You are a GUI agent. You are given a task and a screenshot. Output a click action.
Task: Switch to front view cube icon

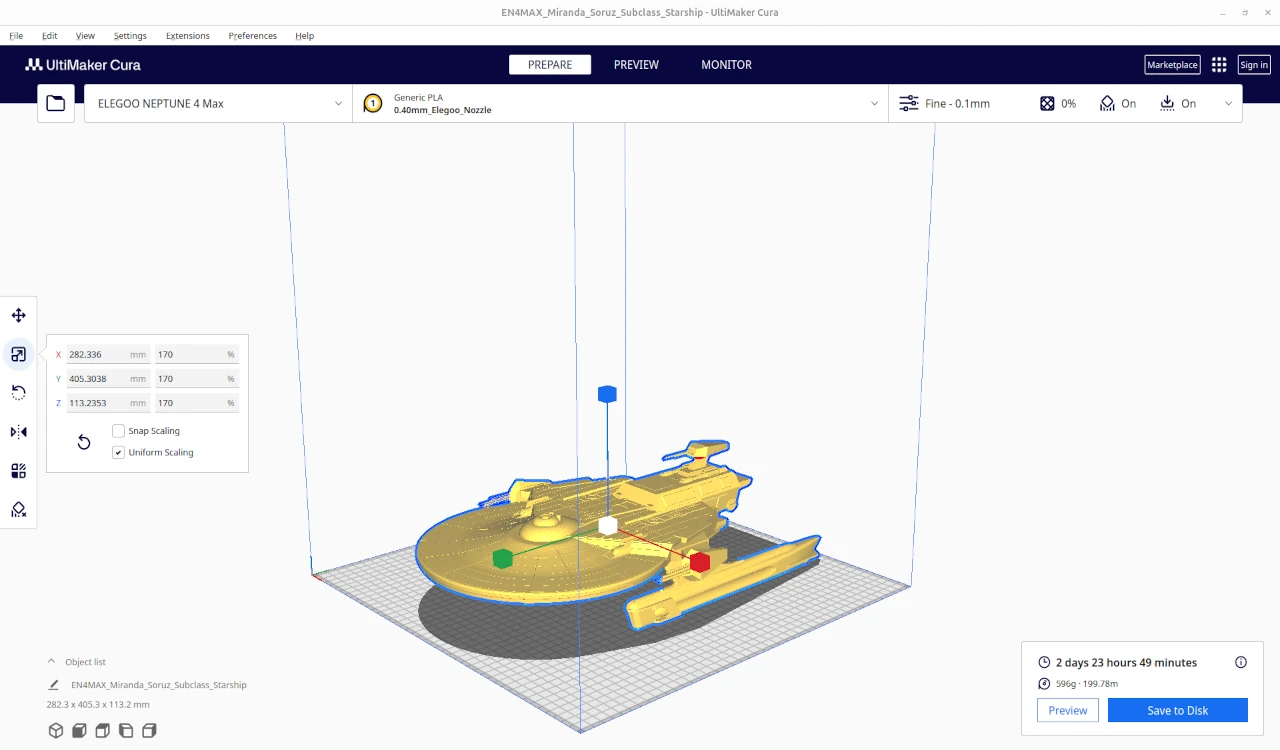tap(79, 731)
